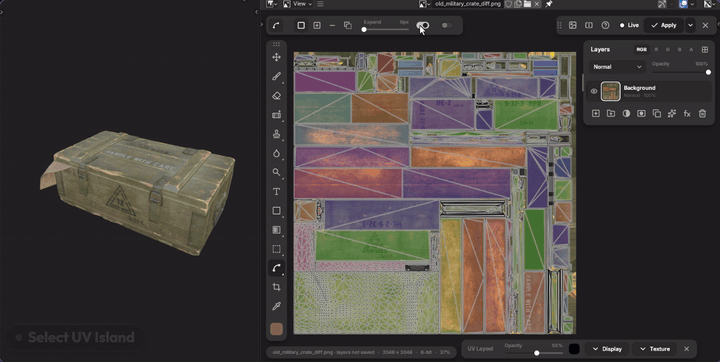The image size is (720, 362).
Task: Click the Apply button
Action: pos(664,25)
